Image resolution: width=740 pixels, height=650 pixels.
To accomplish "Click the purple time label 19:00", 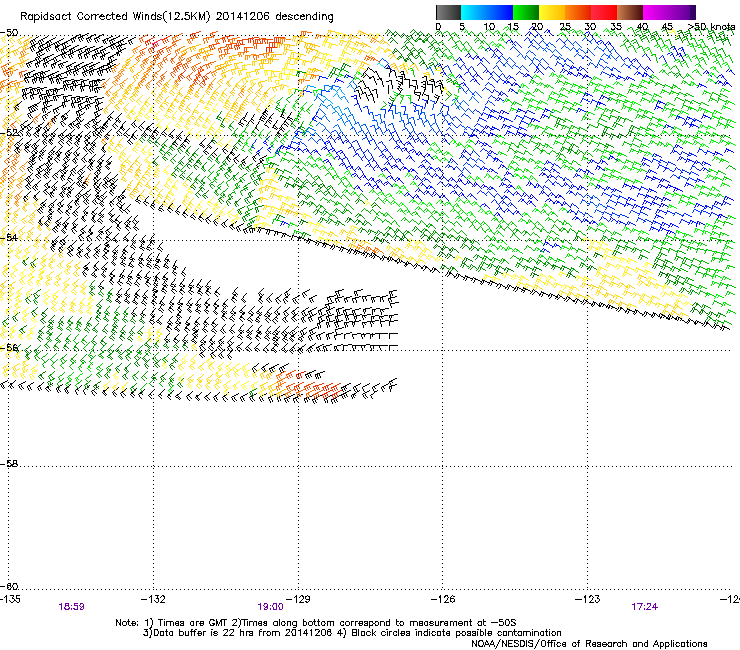I will click(x=270, y=607).
